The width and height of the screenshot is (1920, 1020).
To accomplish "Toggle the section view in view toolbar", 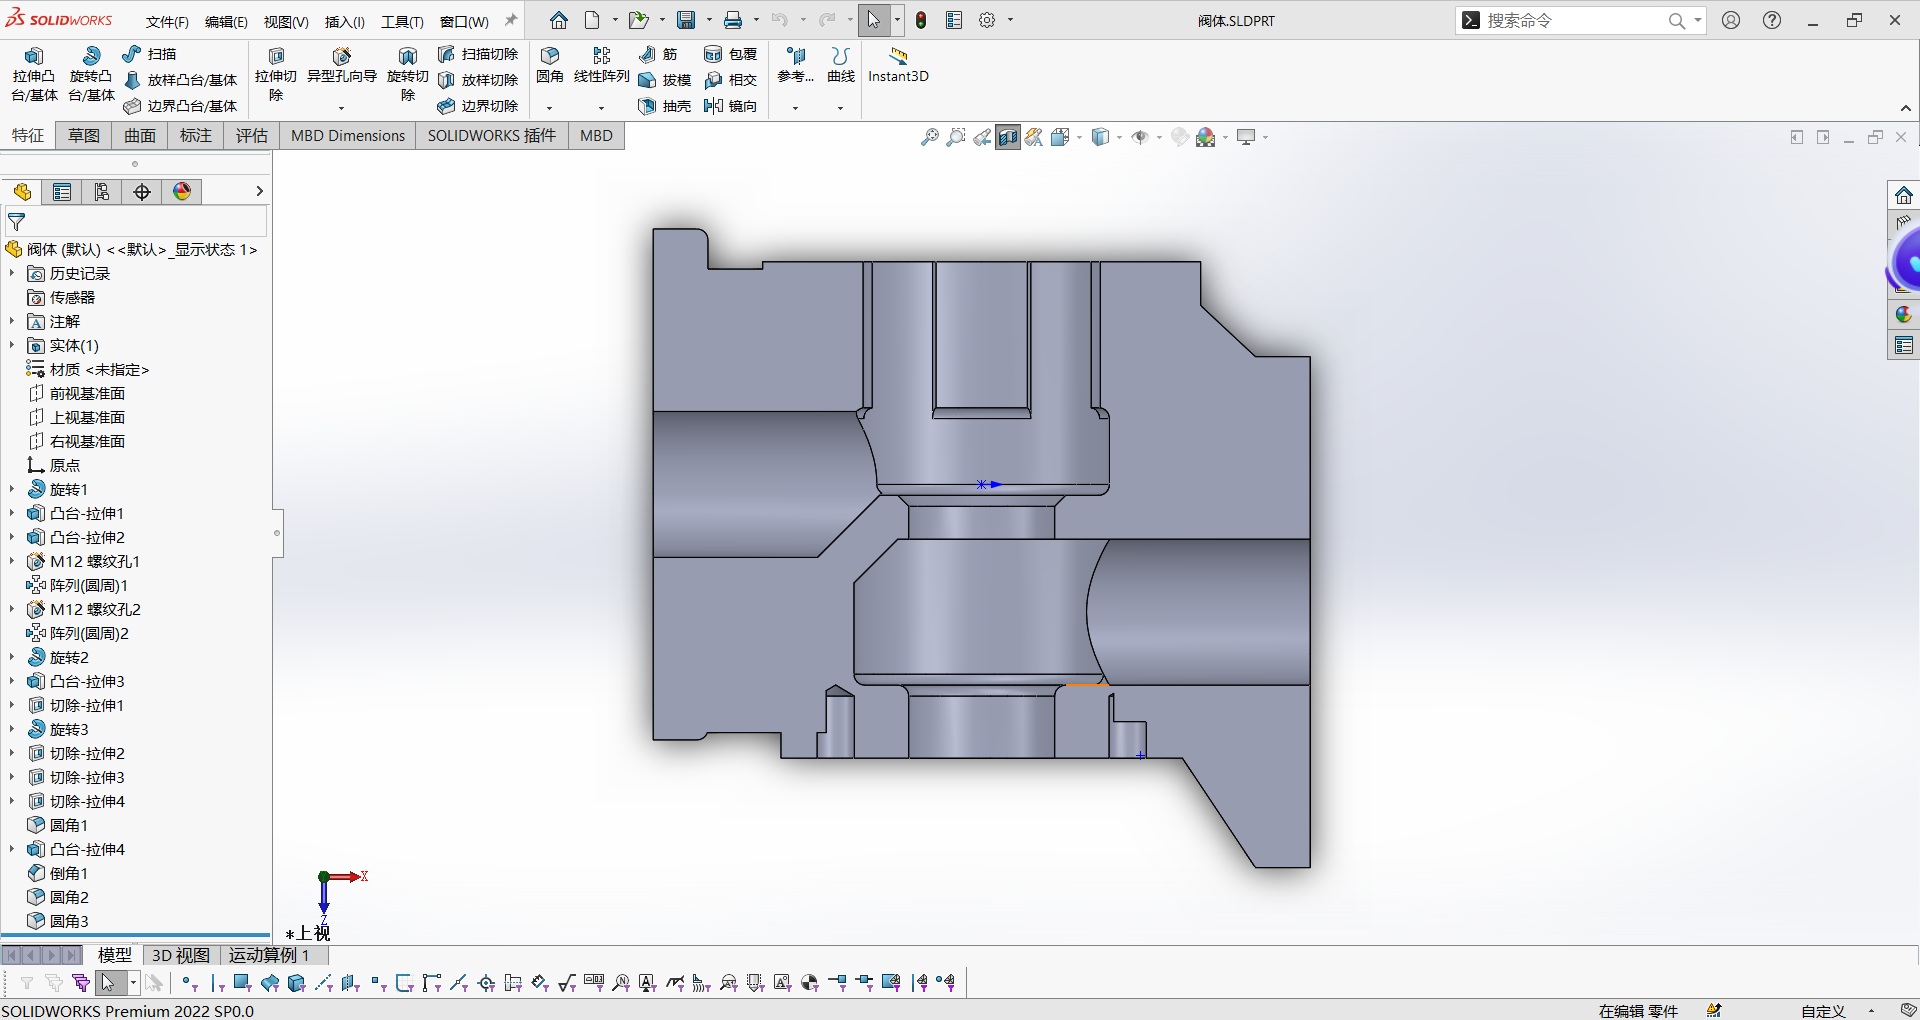I will [1008, 137].
